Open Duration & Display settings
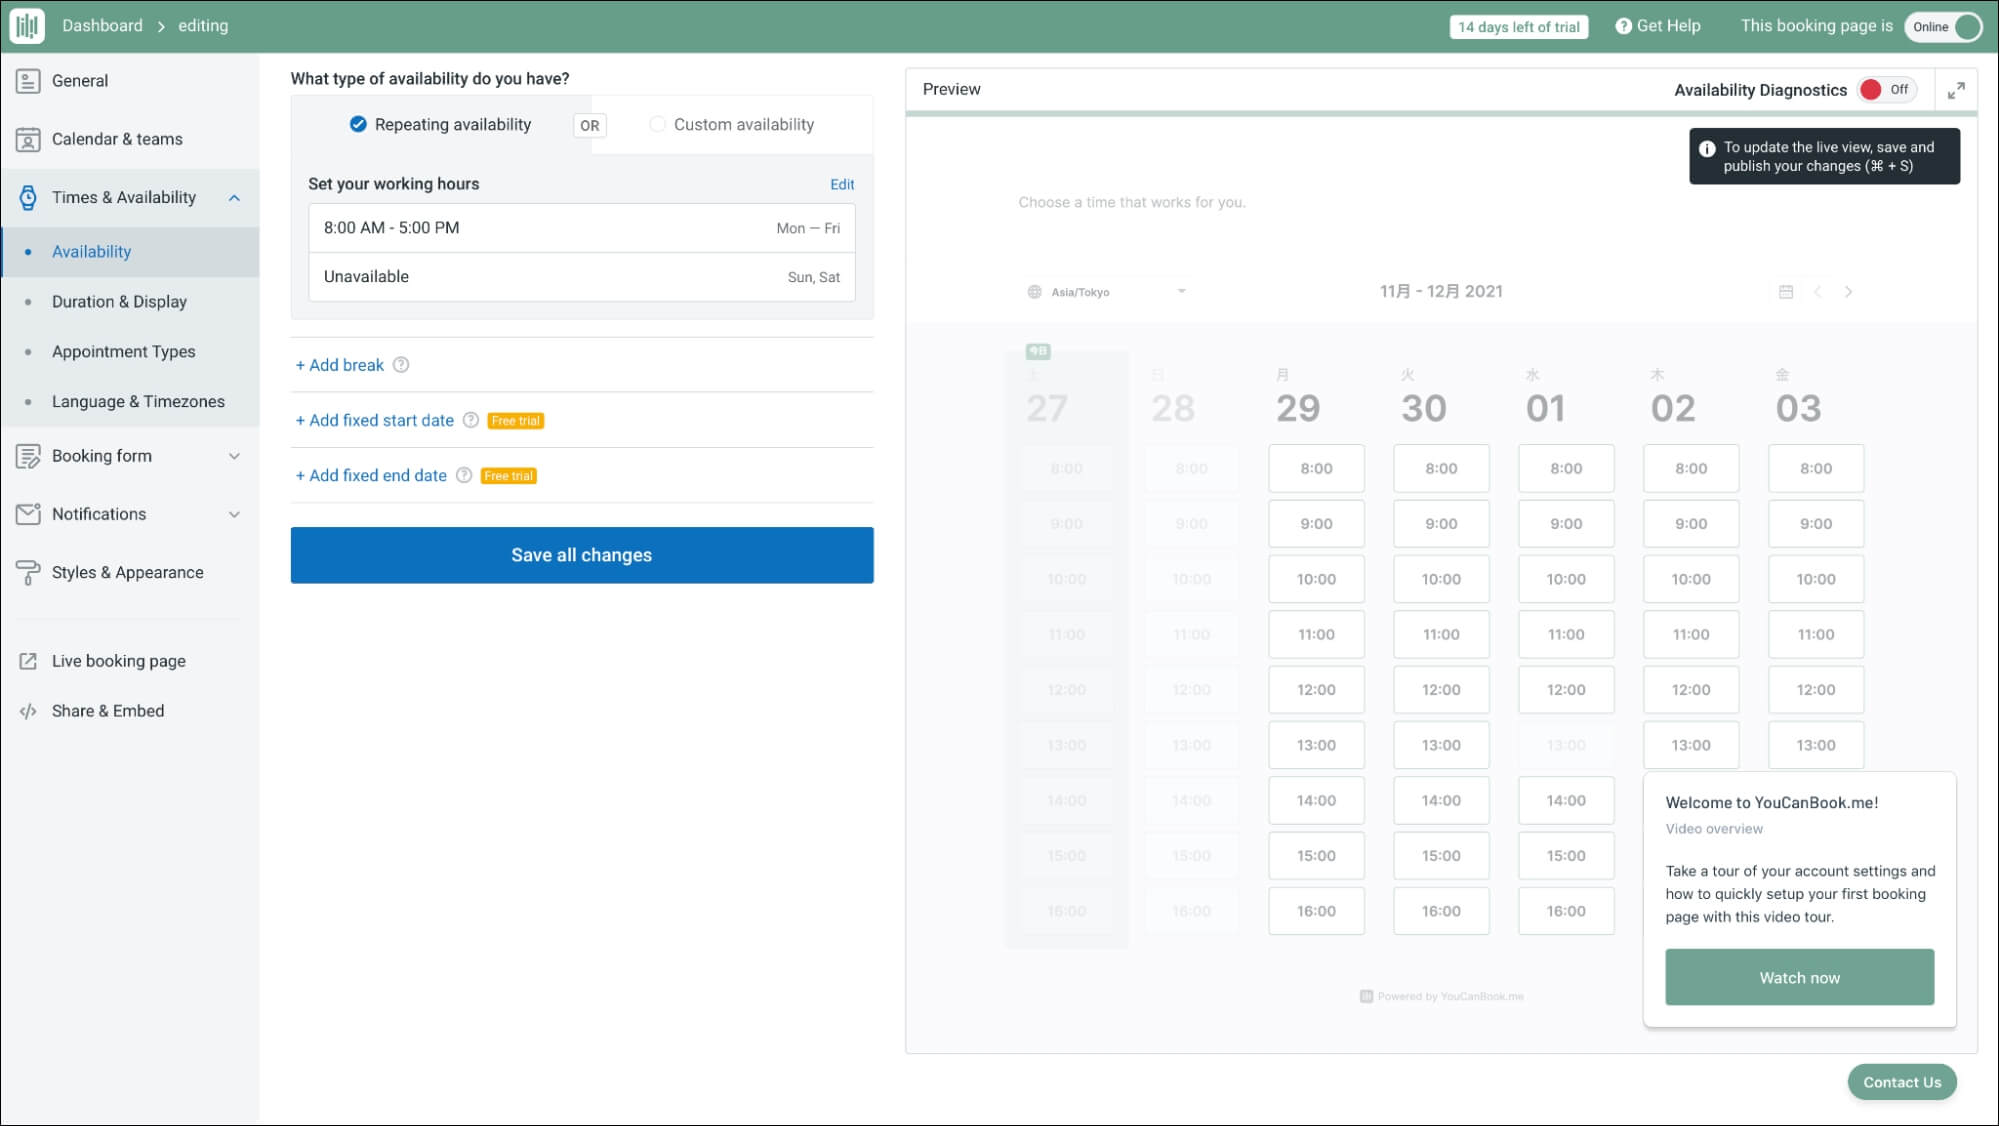The width and height of the screenshot is (1999, 1126). pyautogui.click(x=119, y=302)
